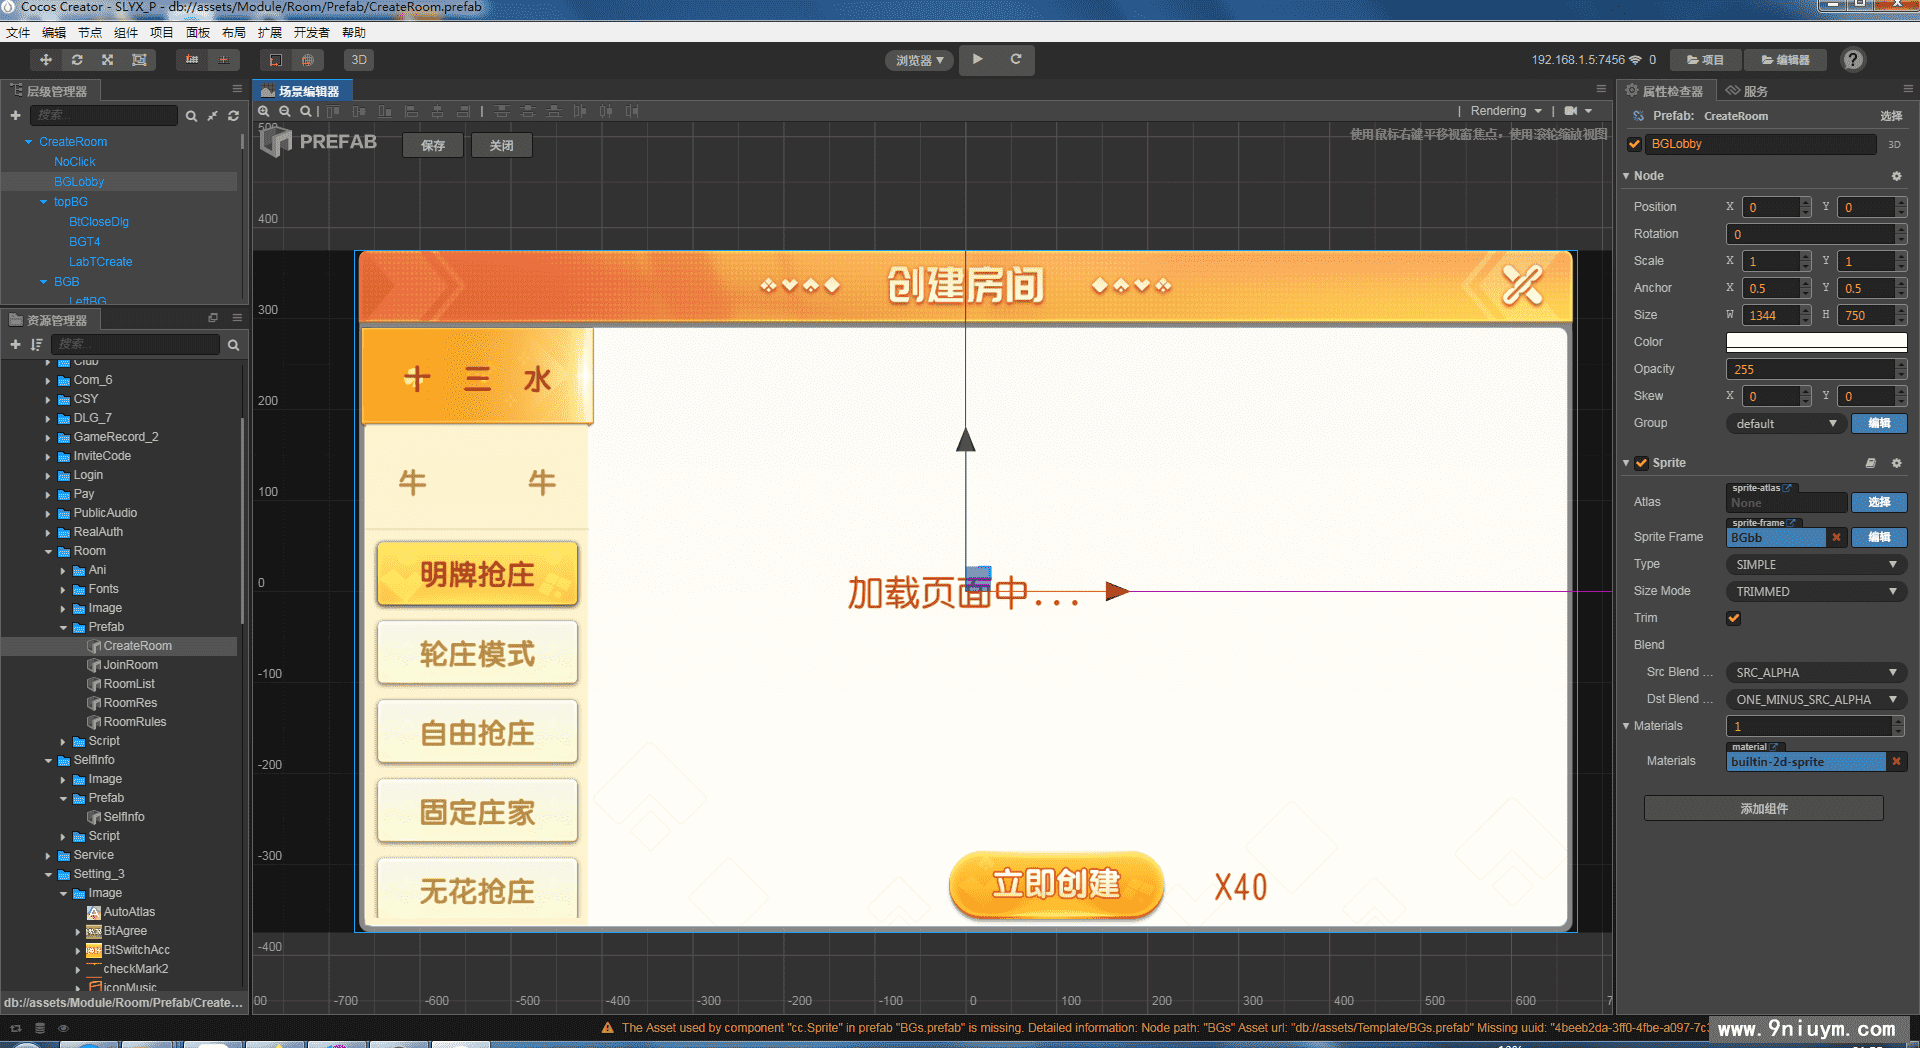Click the 保存 button in scene editor

[432, 145]
